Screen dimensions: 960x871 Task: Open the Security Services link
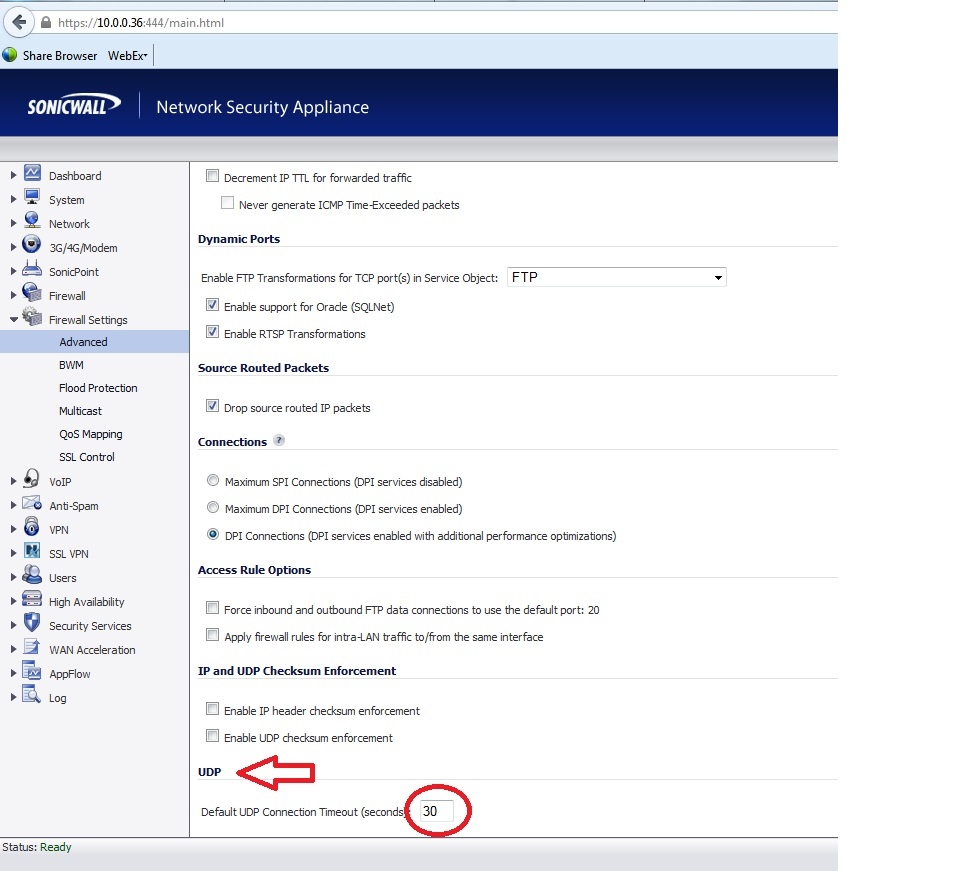point(90,626)
